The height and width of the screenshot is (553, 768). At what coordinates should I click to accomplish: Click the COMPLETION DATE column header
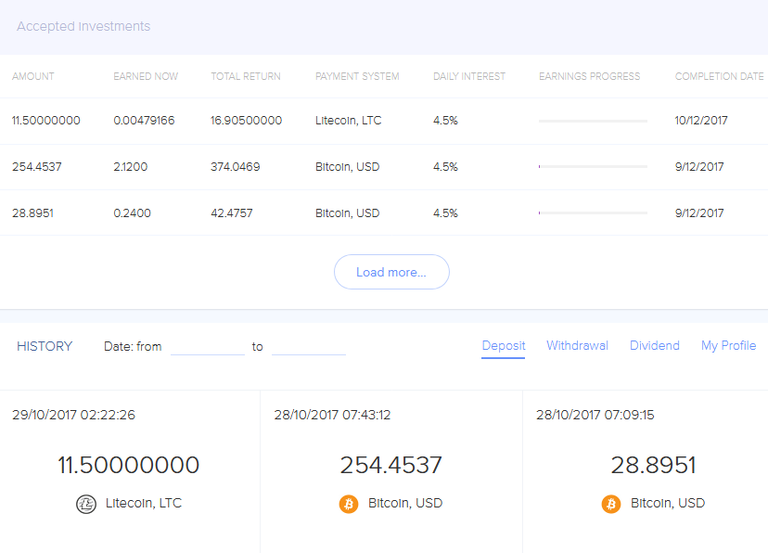[x=719, y=76]
